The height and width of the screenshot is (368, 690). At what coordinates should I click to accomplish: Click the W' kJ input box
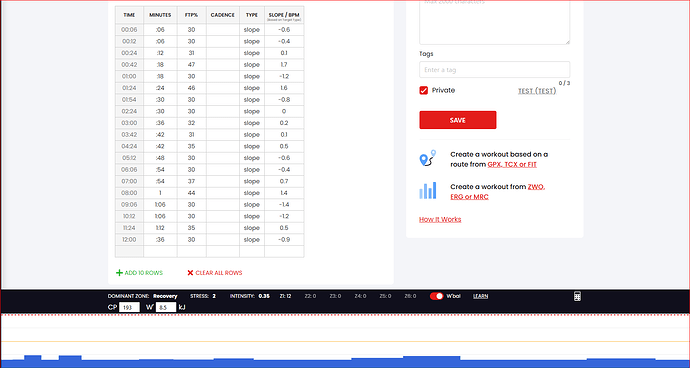(166, 307)
